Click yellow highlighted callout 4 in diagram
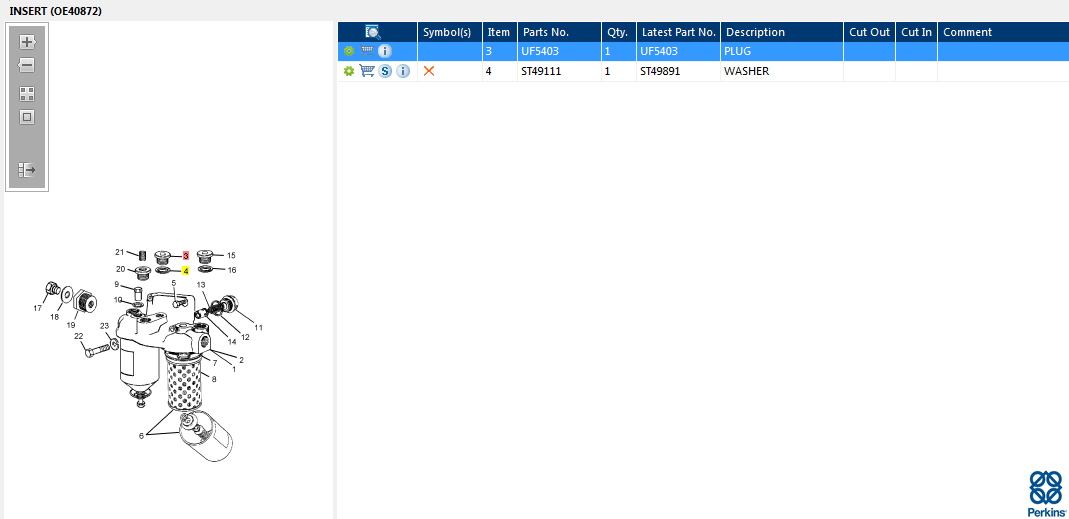 (185, 271)
